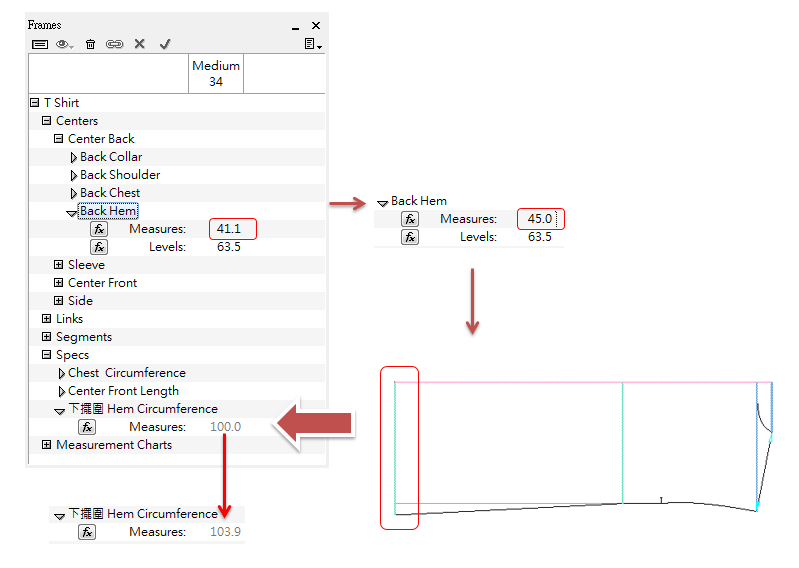The image size is (799, 568).
Task: Open the fx formula for Back Hem Levels
Action: pos(98,247)
